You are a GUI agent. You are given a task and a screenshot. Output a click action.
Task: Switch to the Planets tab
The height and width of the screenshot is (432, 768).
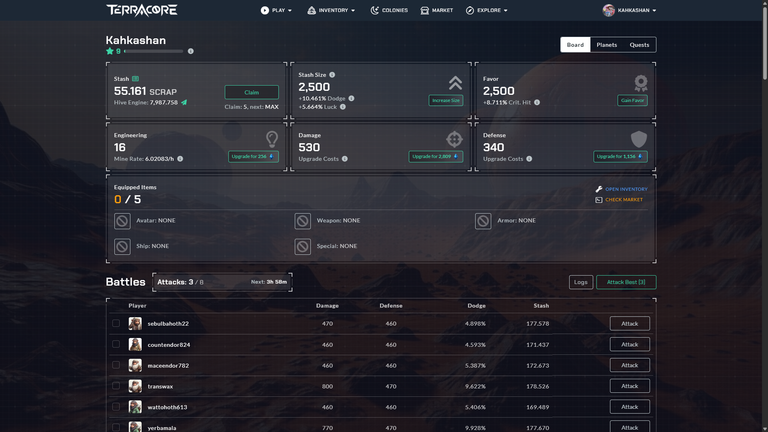606,45
